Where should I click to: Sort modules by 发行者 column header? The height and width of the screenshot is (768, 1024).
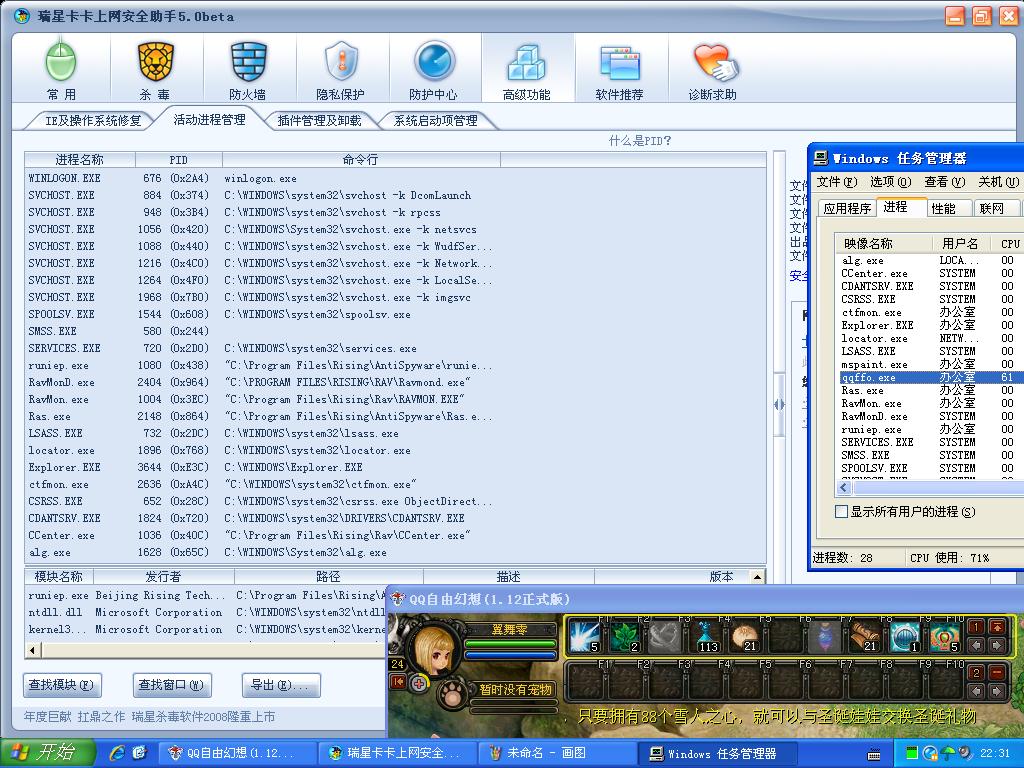(x=163, y=577)
